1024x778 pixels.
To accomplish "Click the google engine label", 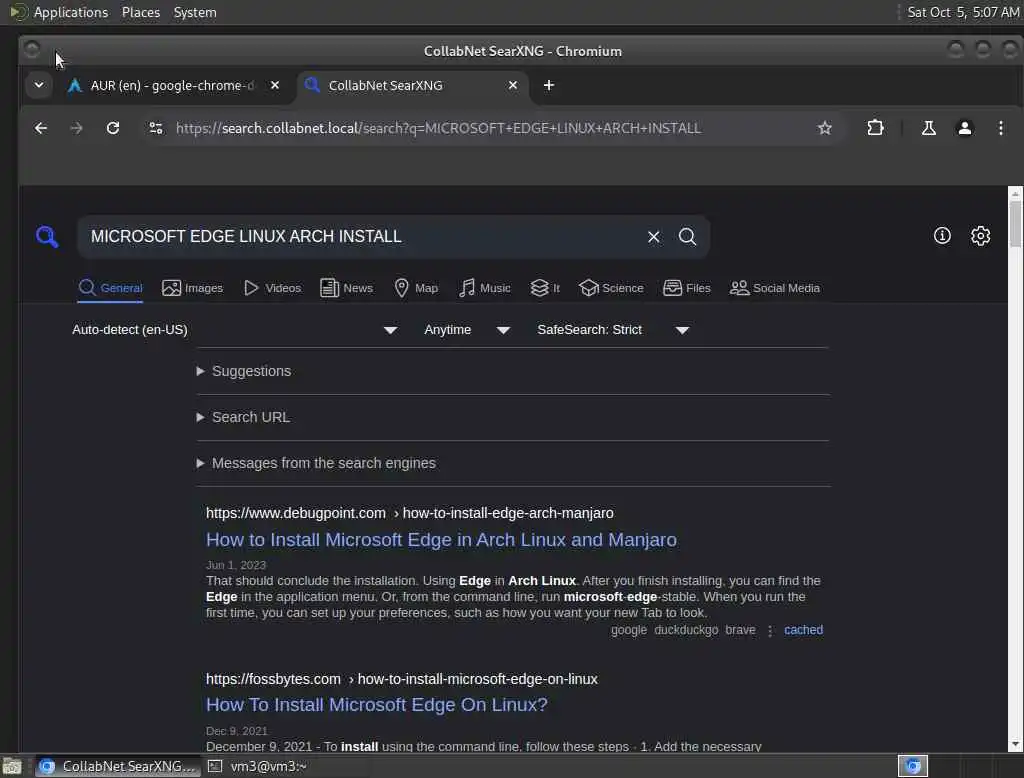I will click(x=629, y=630).
